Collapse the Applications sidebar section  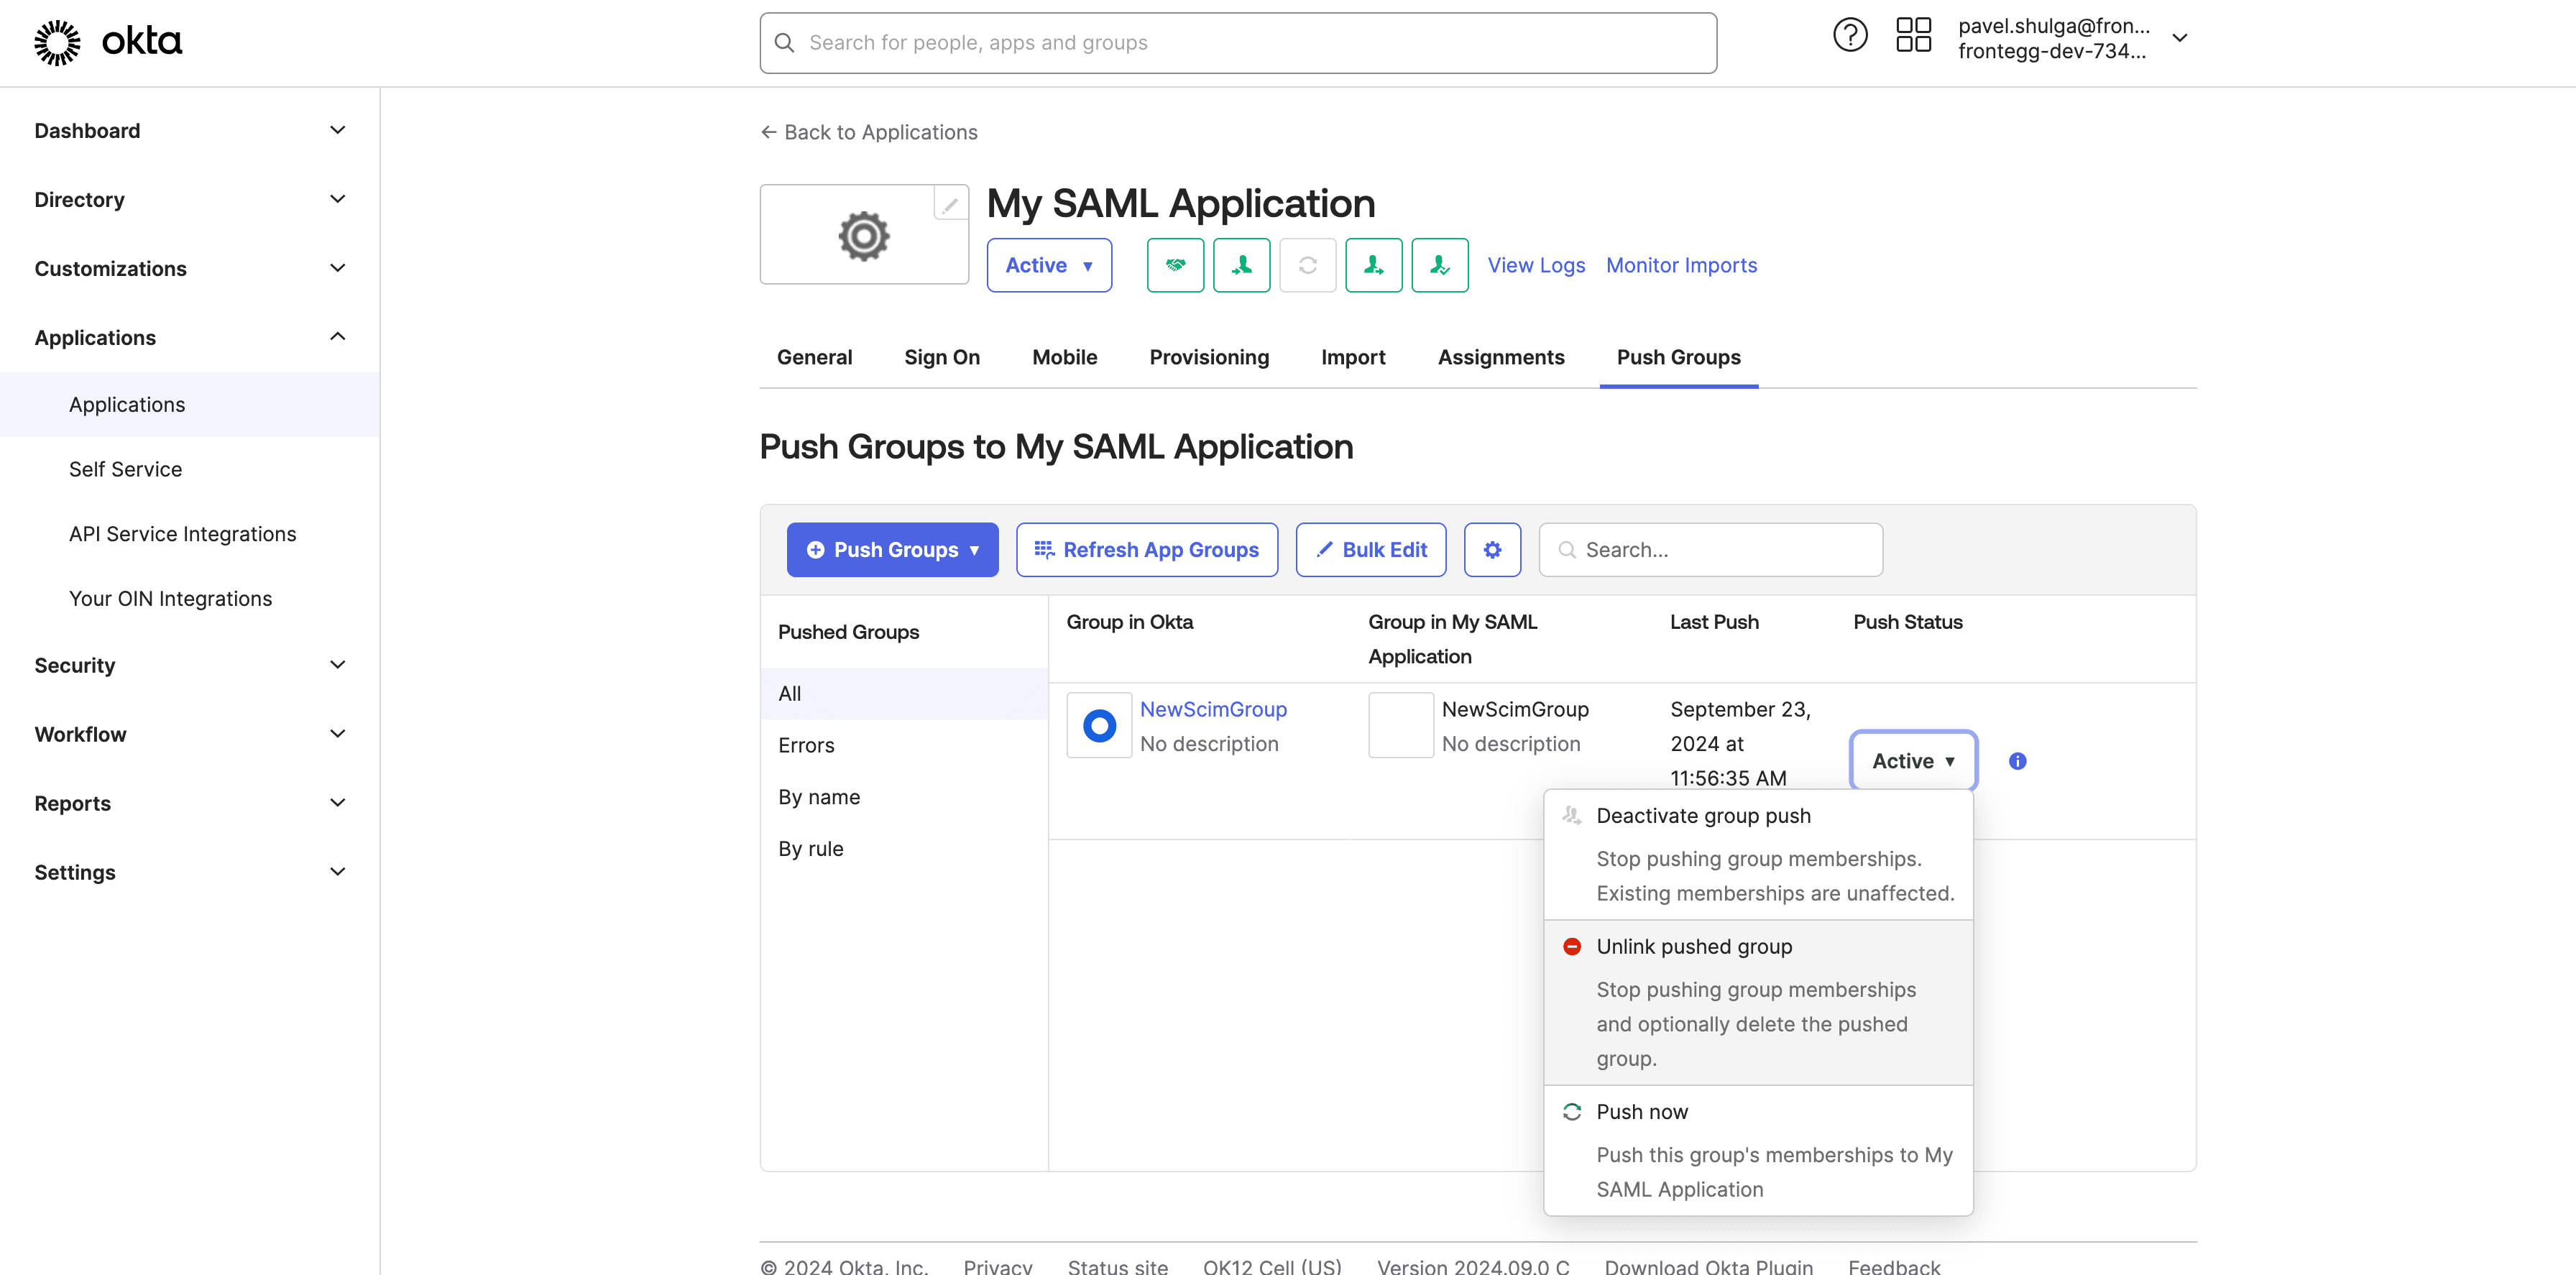pyautogui.click(x=190, y=337)
